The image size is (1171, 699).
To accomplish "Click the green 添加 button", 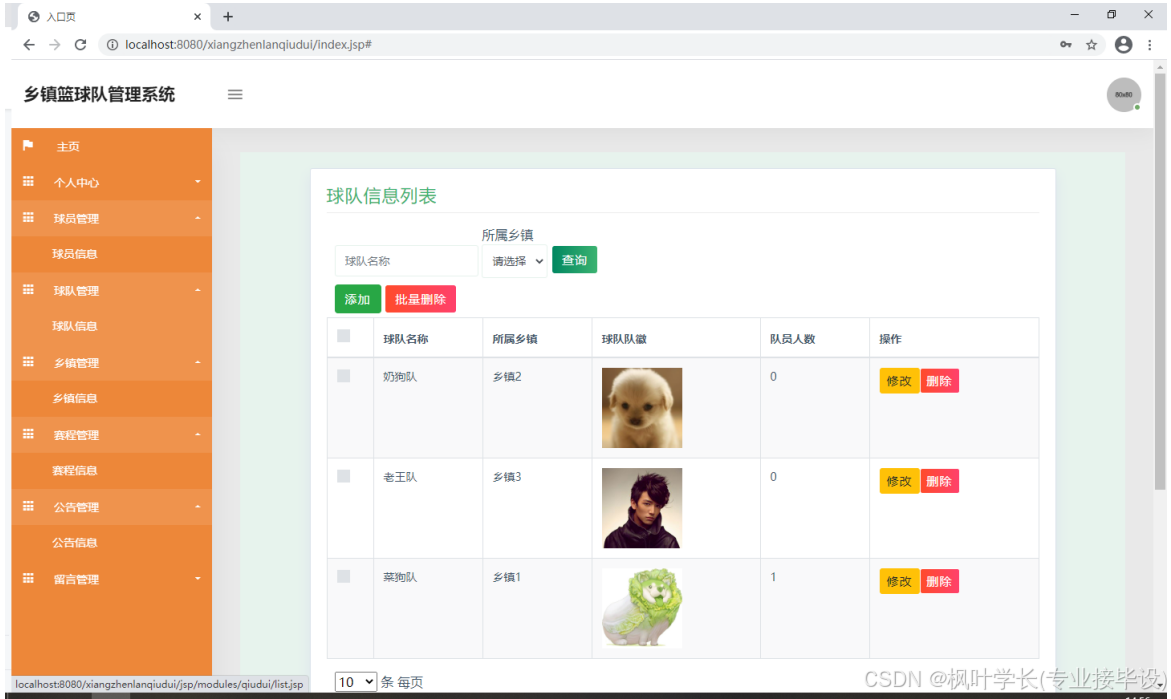I will pos(358,299).
